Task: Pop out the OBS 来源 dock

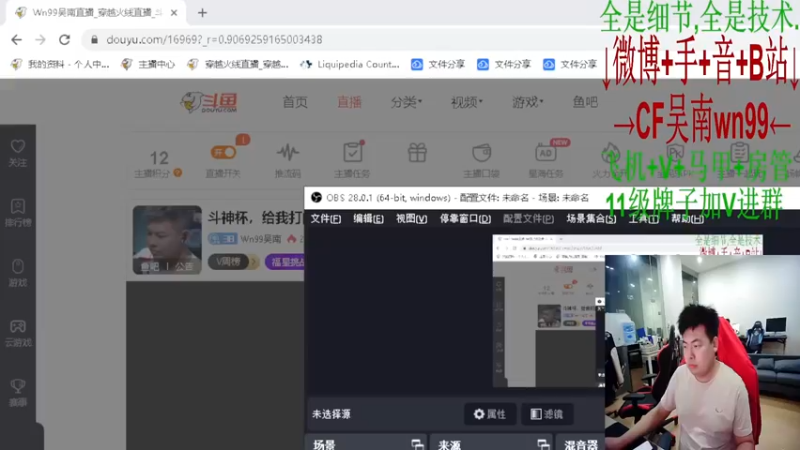Action: coord(543,444)
